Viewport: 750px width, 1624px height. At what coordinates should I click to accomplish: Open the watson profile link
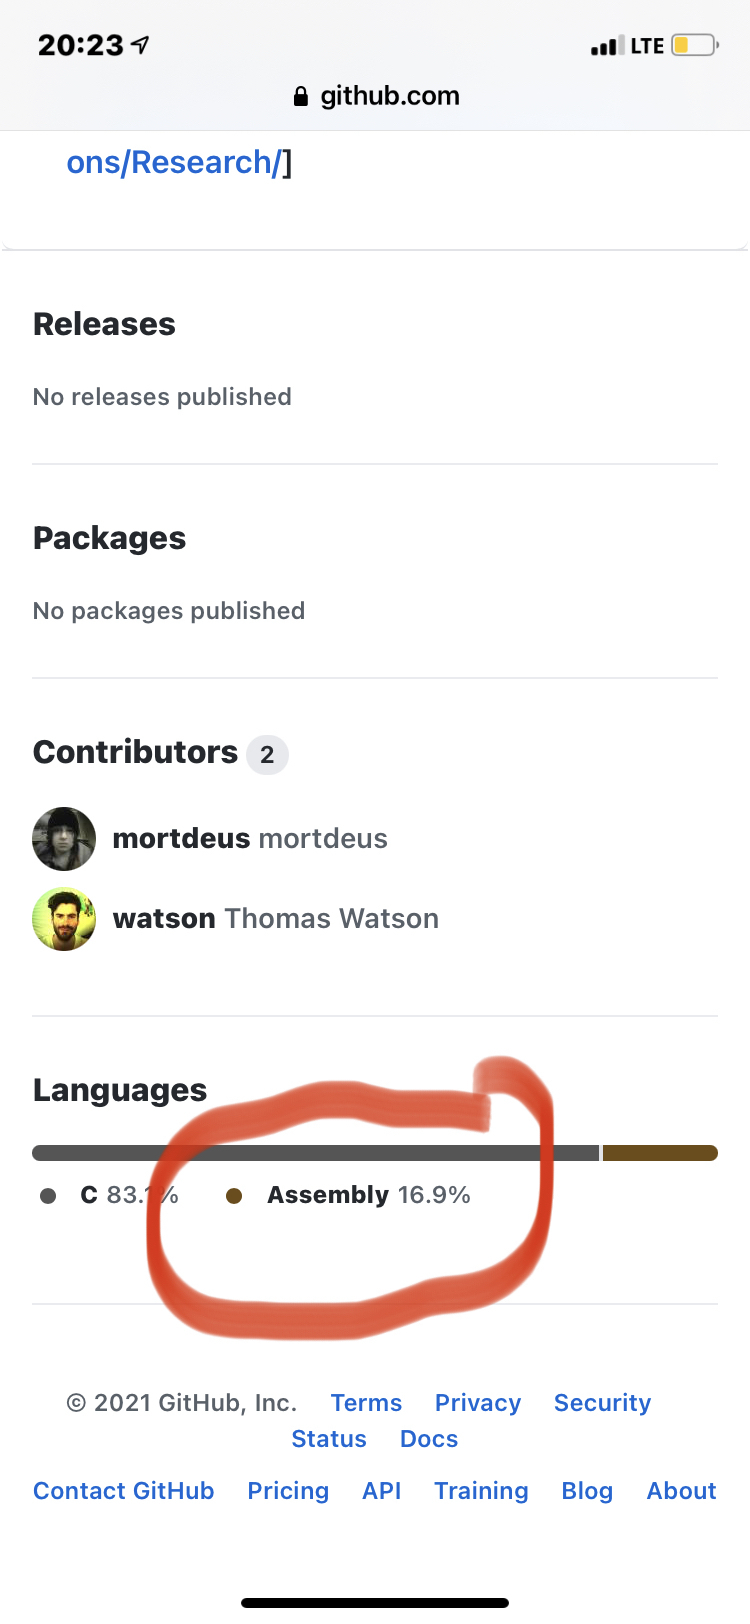pyautogui.click(x=164, y=918)
